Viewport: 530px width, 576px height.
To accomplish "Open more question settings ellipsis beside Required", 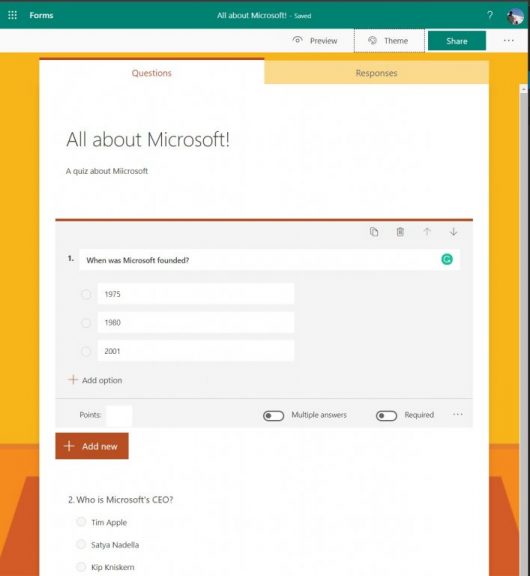I will point(458,414).
